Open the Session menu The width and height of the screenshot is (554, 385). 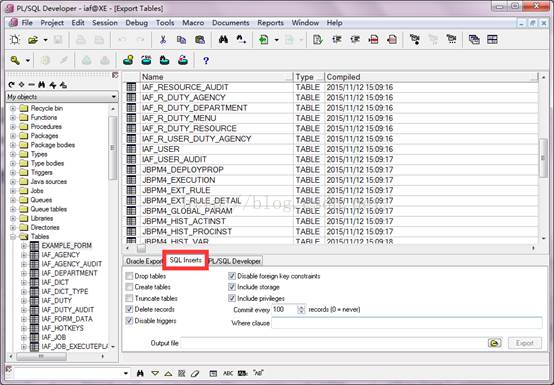105,23
